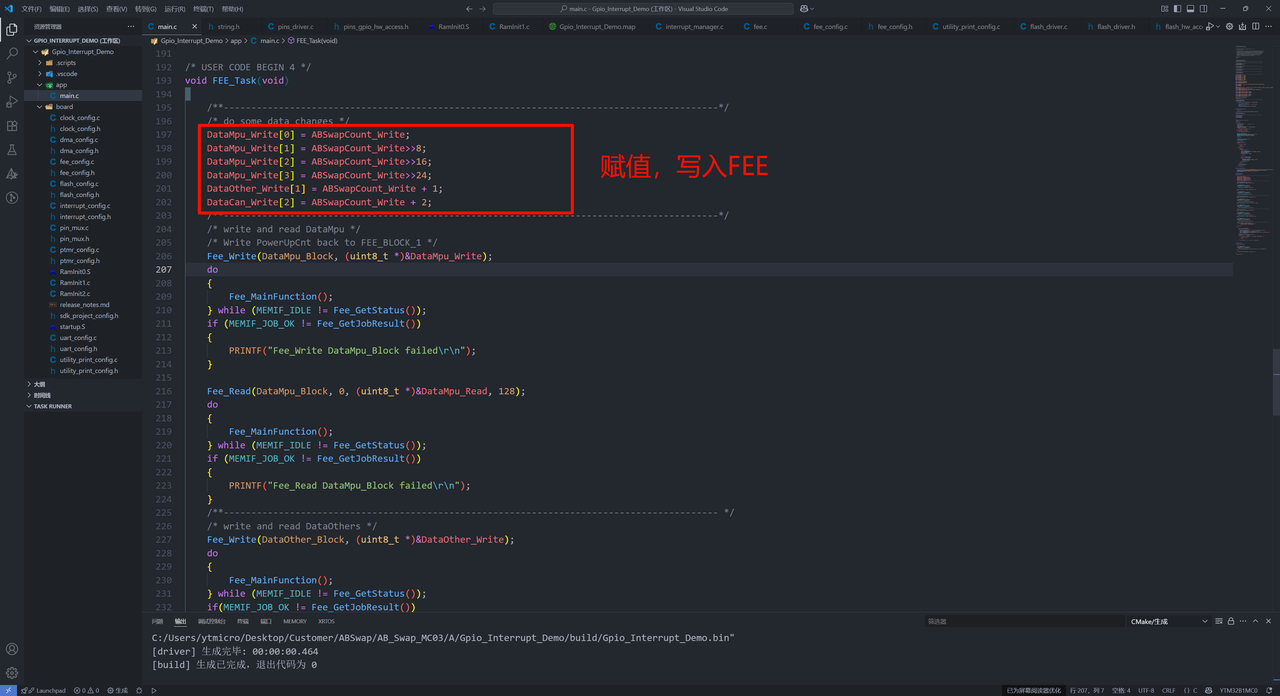Viewport: 1280px width, 696px height.
Task: Open editor more actions ellipsis menu
Action: click(1270, 27)
